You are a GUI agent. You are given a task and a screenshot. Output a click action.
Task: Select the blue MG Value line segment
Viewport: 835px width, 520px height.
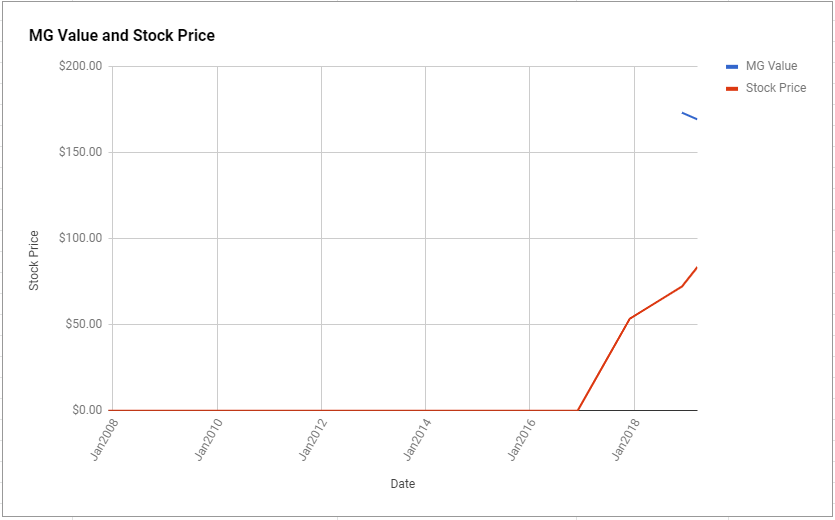pos(690,116)
